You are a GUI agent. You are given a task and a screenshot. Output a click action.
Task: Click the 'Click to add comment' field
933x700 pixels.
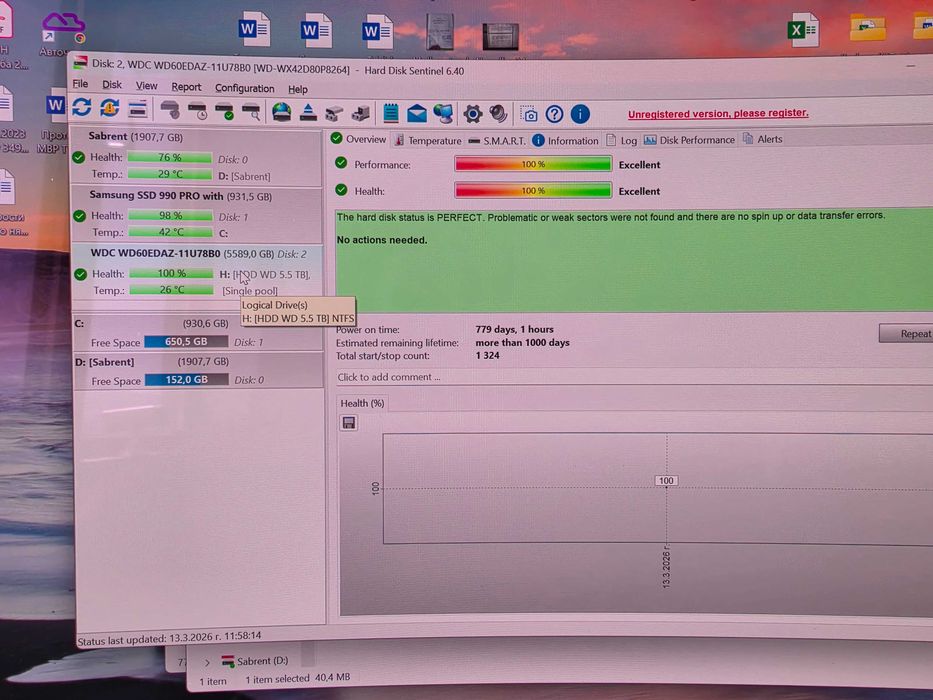[x=634, y=377]
